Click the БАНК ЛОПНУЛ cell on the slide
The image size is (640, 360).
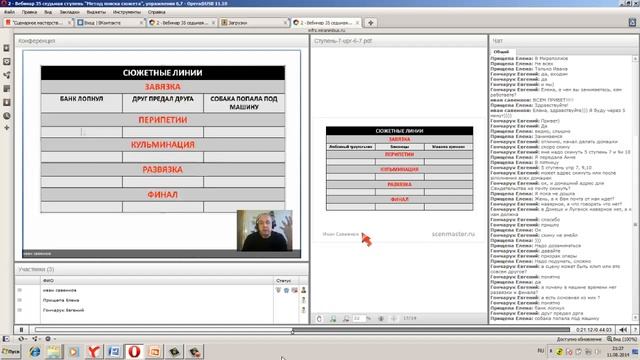[82, 103]
